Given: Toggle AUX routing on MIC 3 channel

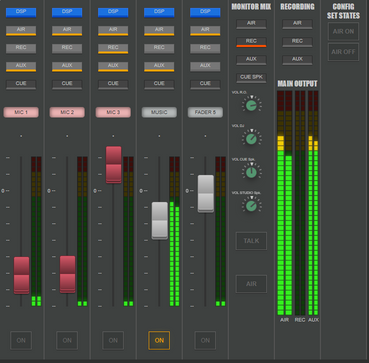Looking at the screenshot, I should [x=113, y=66].
